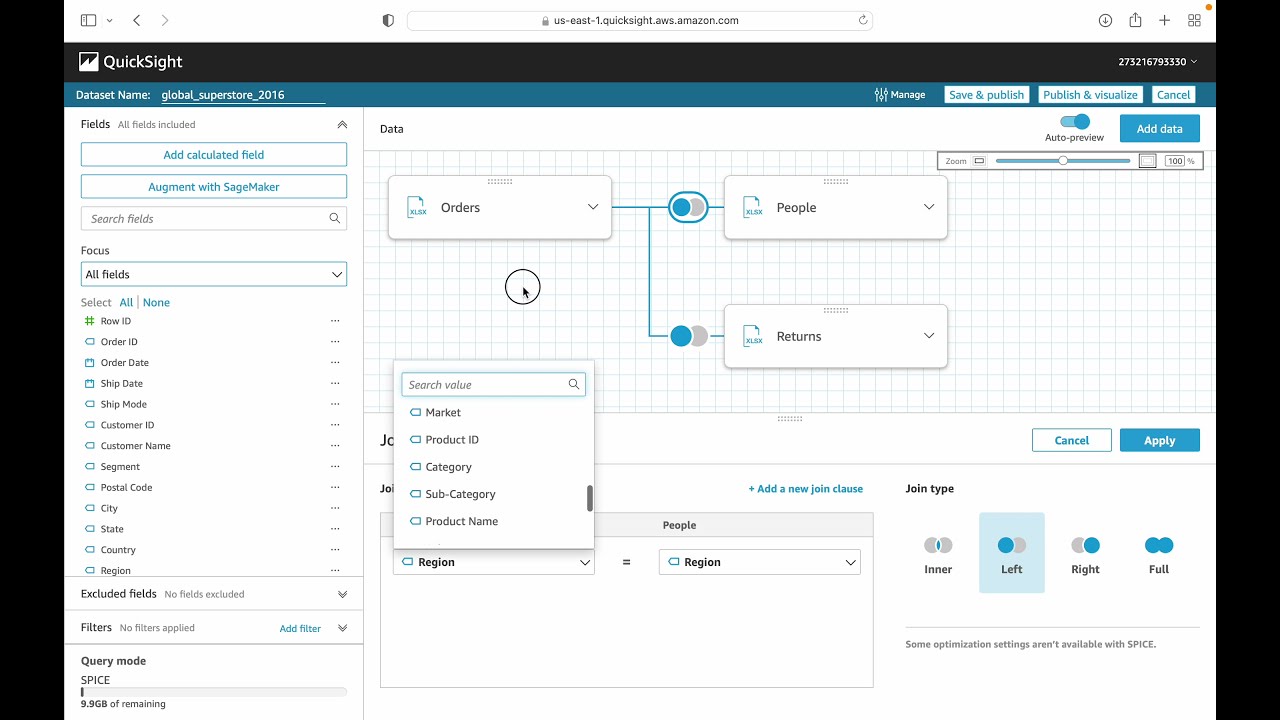Show the tab overview grid icon
This screenshot has height=720, width=1280.
[1194, 20]
